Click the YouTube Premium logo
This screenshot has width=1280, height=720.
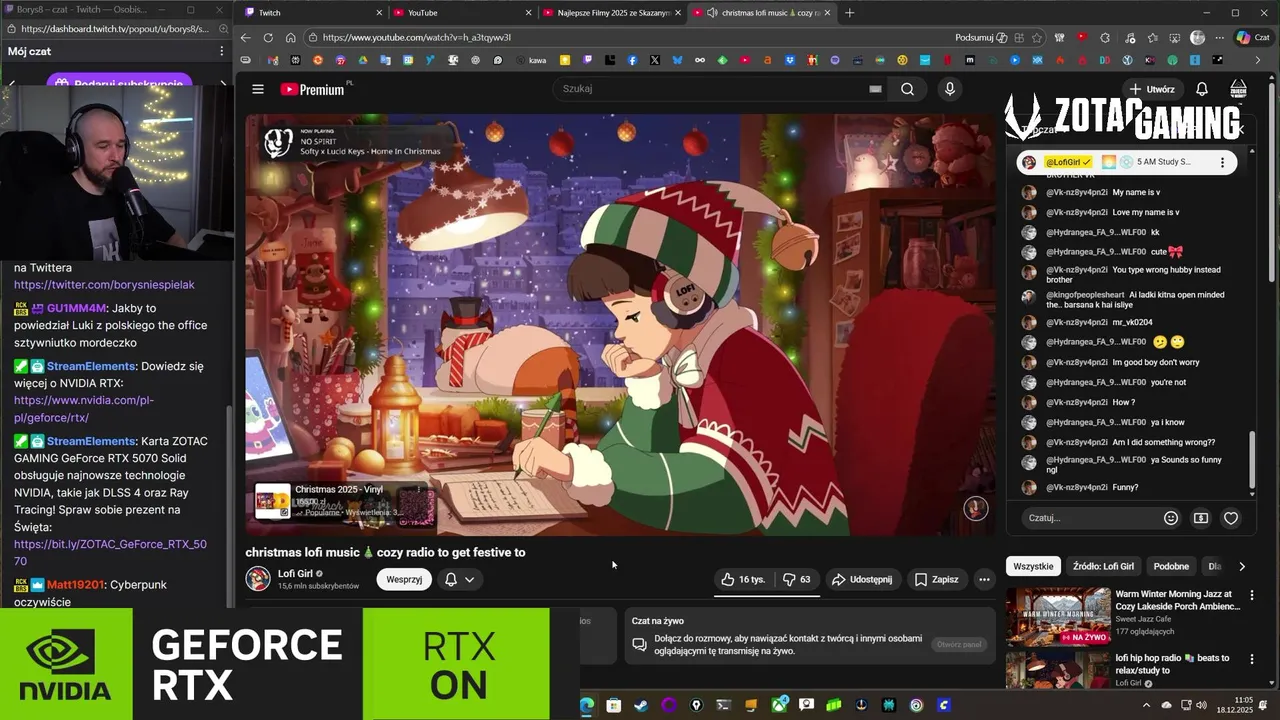pos(313,89)
